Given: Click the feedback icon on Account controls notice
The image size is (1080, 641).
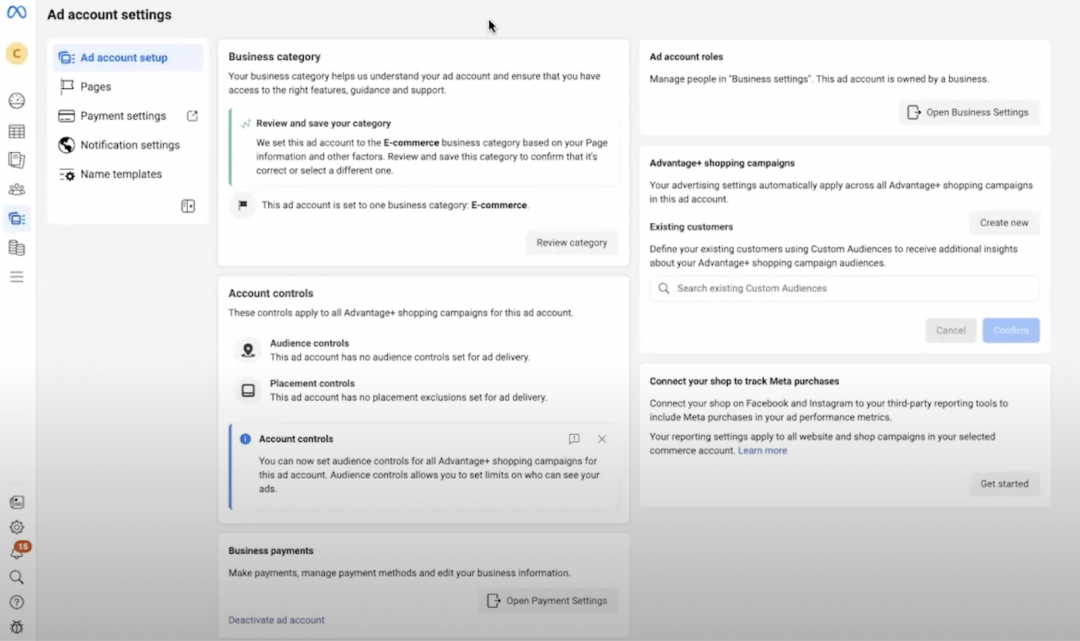Looking at the screenshot, I should pos(574,439).
